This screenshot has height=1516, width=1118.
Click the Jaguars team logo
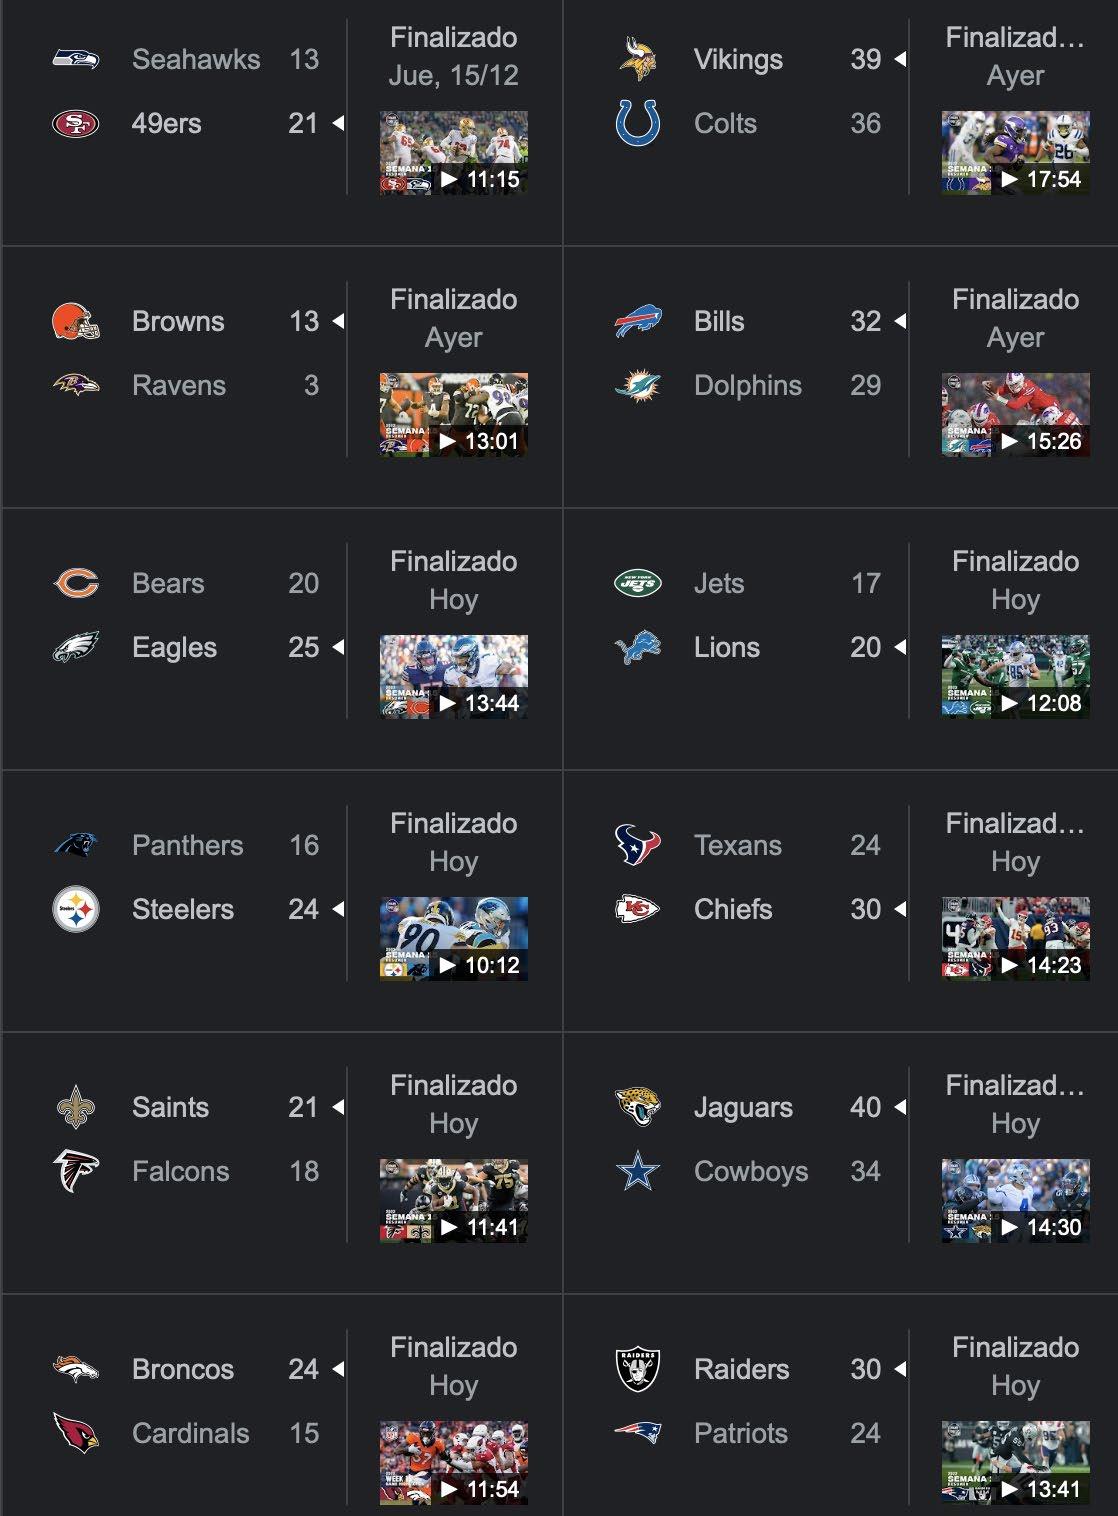(638, 1107)
